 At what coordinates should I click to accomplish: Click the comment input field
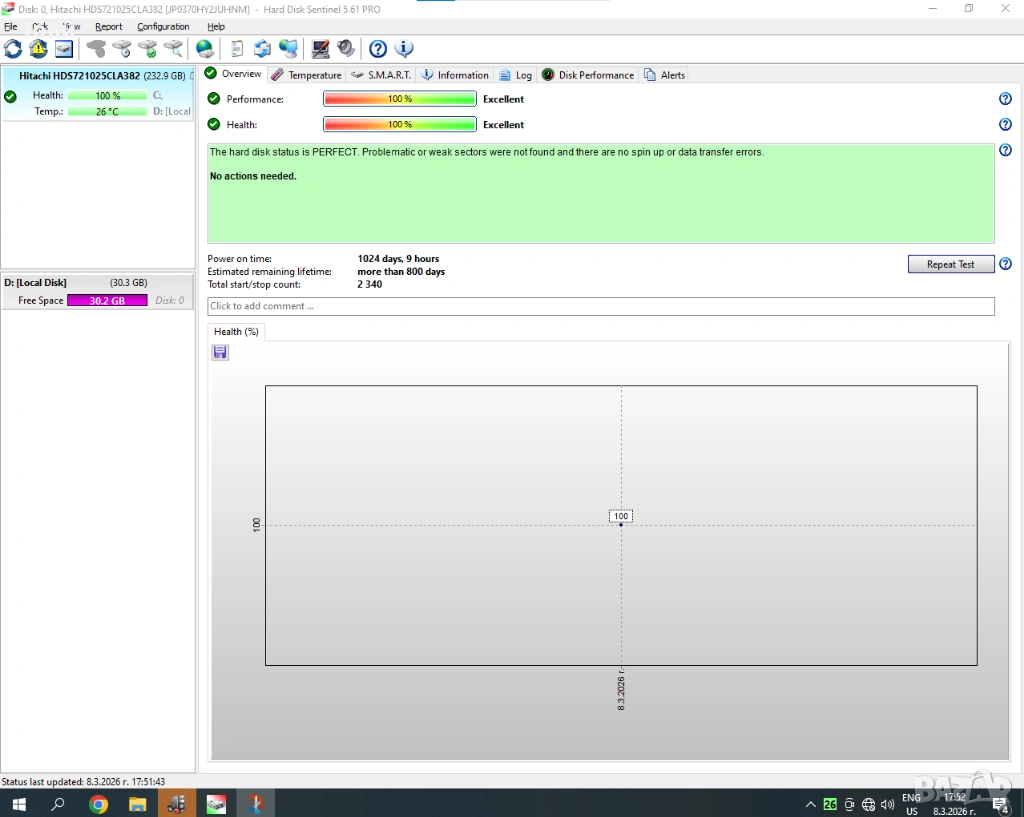[x=600, y=306]
